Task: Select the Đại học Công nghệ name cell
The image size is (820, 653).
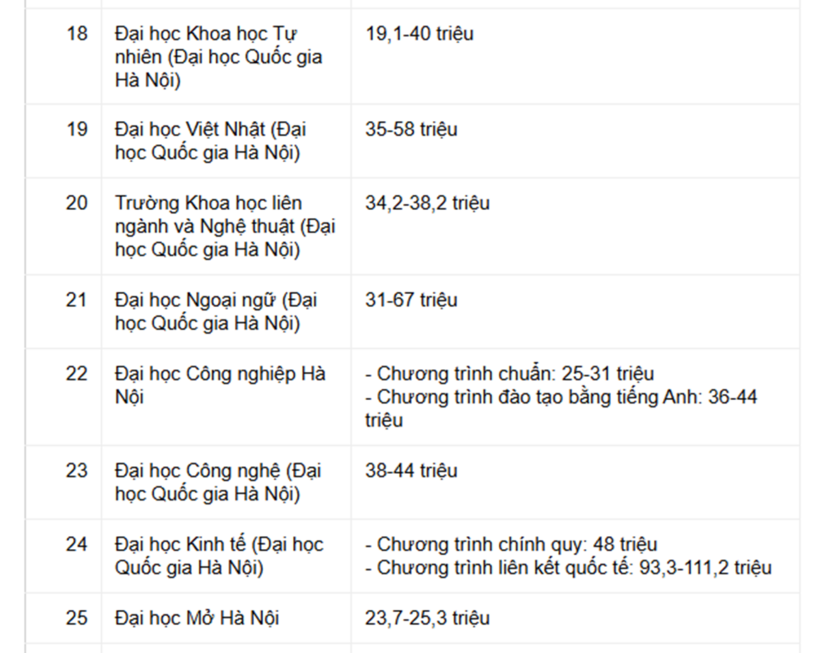Action: (x=216, y=481)
